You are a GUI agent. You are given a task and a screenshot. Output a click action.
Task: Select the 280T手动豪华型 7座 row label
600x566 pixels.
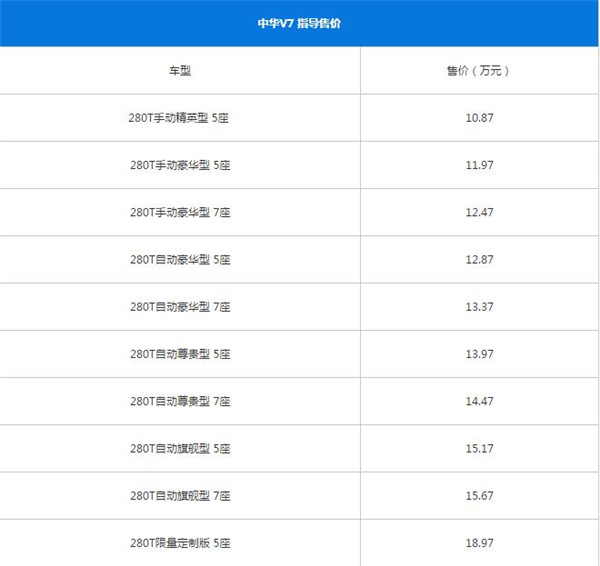[x=180, y=212]
